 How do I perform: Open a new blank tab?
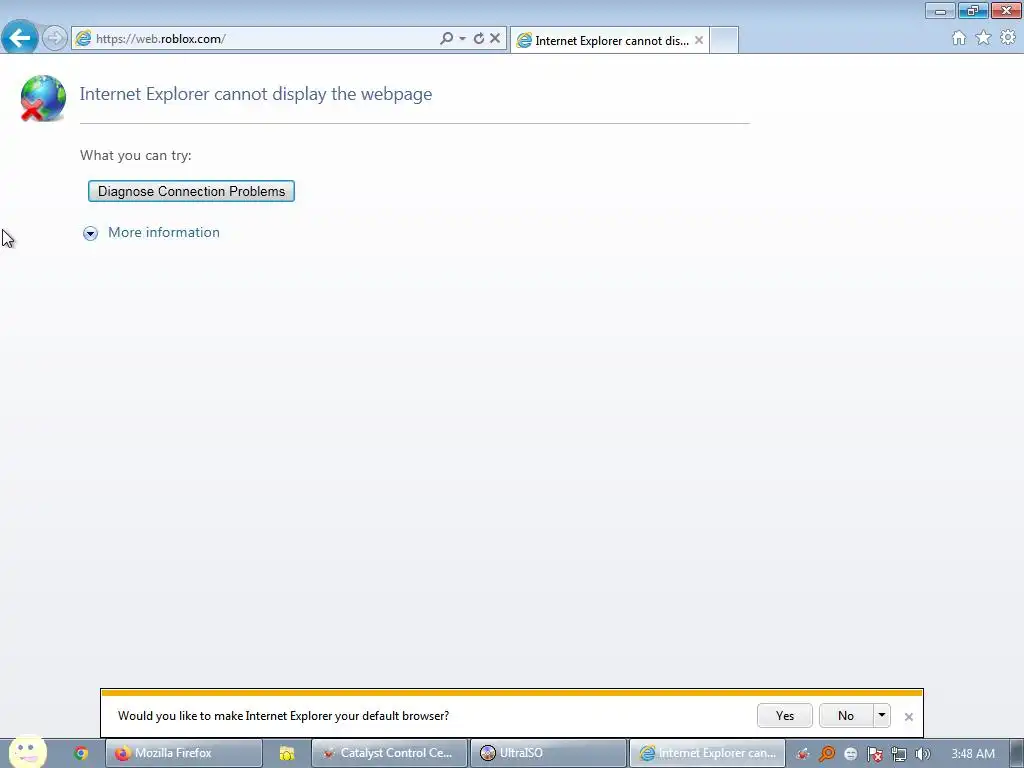click(x=724, y=40)
